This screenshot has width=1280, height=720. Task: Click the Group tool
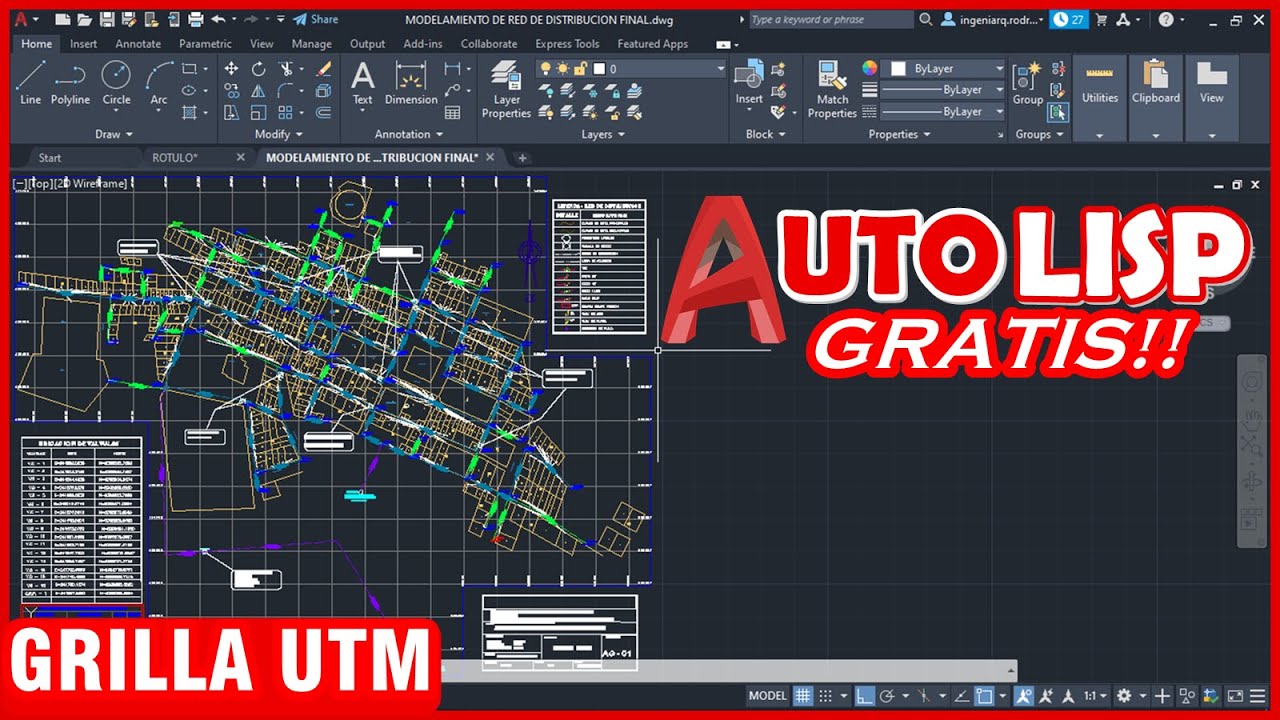pos(1027,83)
